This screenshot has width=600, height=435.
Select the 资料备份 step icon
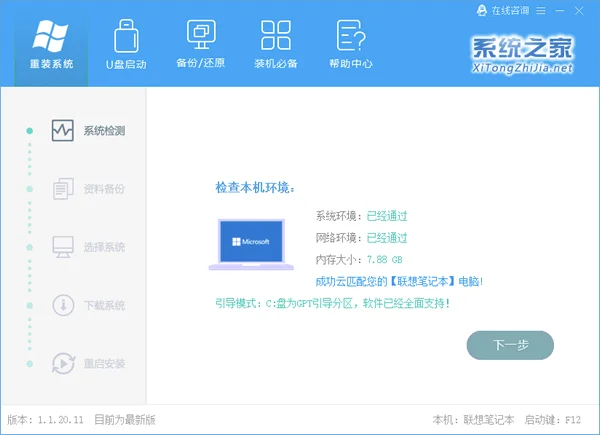coord(63,189)
